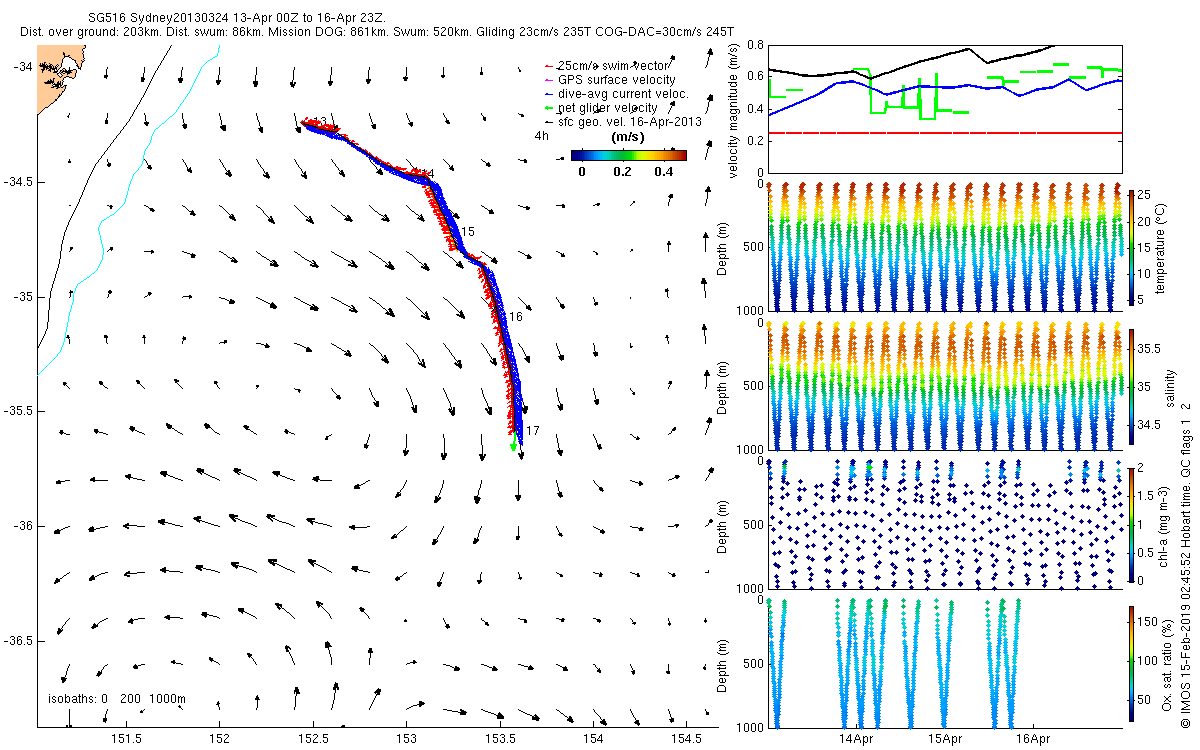The image size is (1200, 750).
Task: Click the '154' longitude tick label
Action: coord(594,739)
